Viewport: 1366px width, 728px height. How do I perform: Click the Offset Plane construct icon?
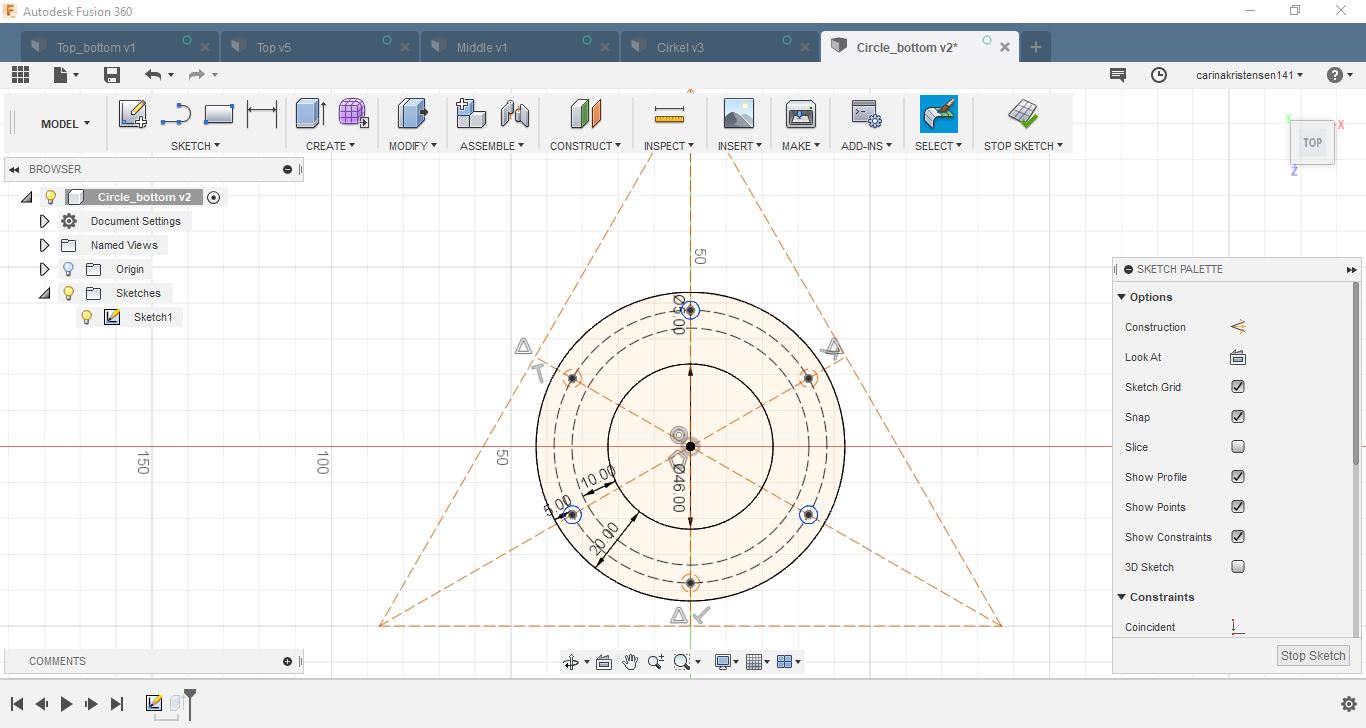click(x=586, y=113)
